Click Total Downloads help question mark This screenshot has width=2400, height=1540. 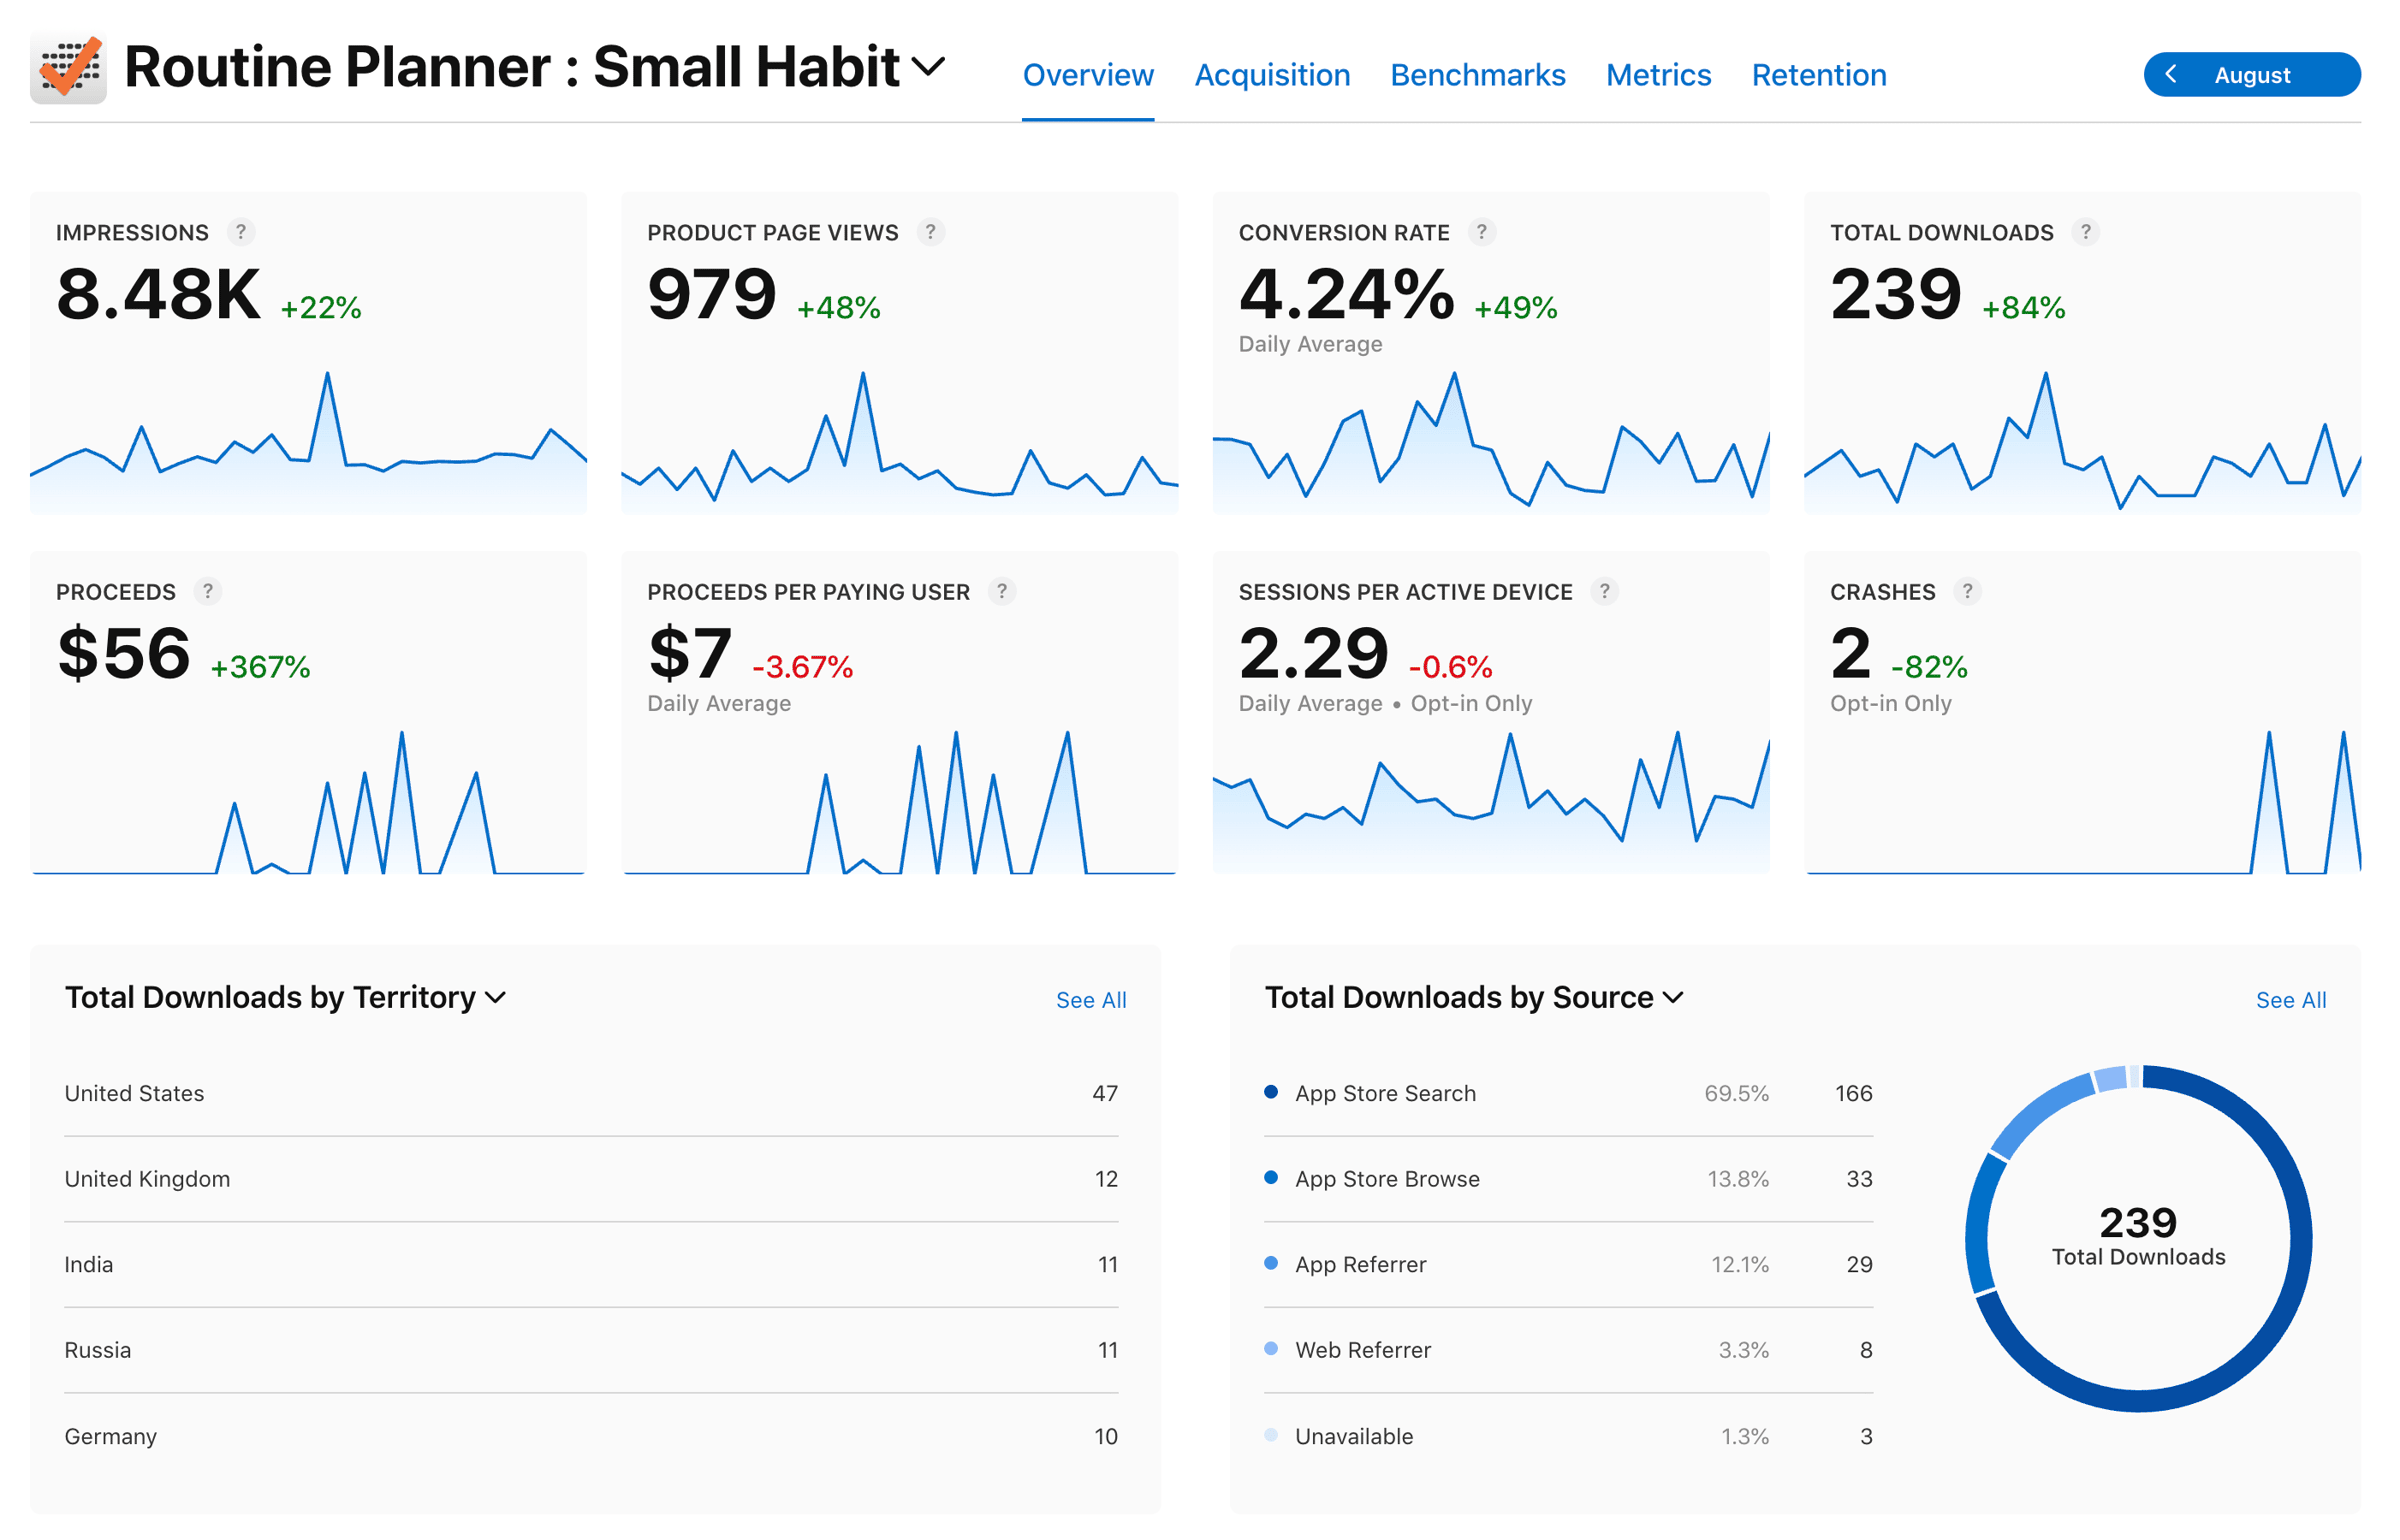pos(2085,232)
